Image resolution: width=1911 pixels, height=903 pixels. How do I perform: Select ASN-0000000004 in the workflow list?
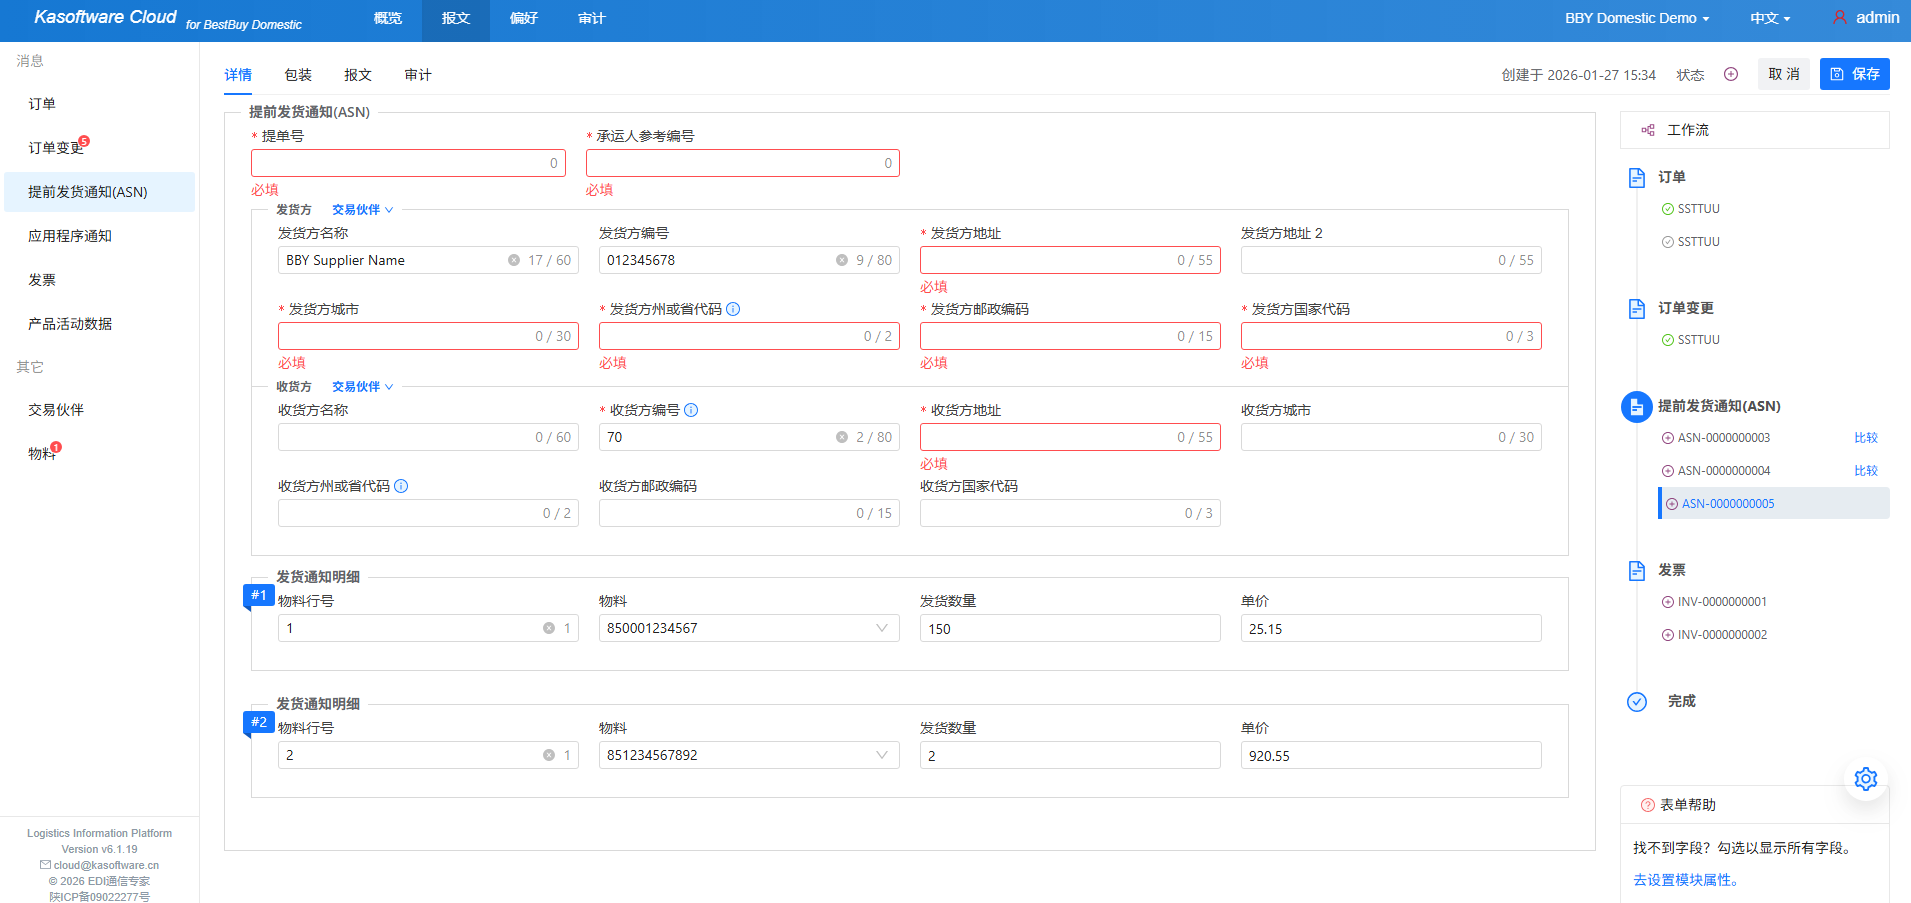tap(1723, 471)
